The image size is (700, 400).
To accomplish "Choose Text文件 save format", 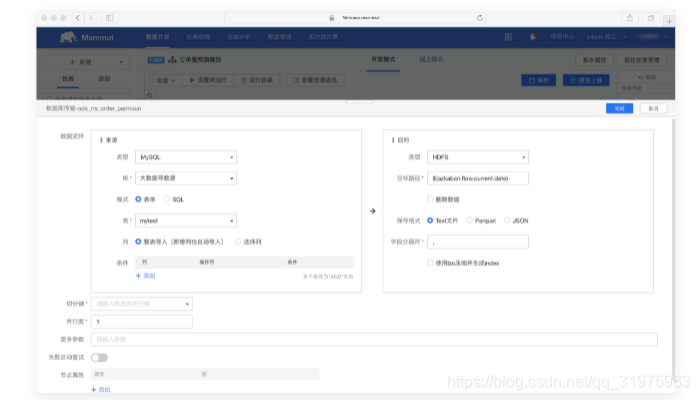I will tap(430, 221).
